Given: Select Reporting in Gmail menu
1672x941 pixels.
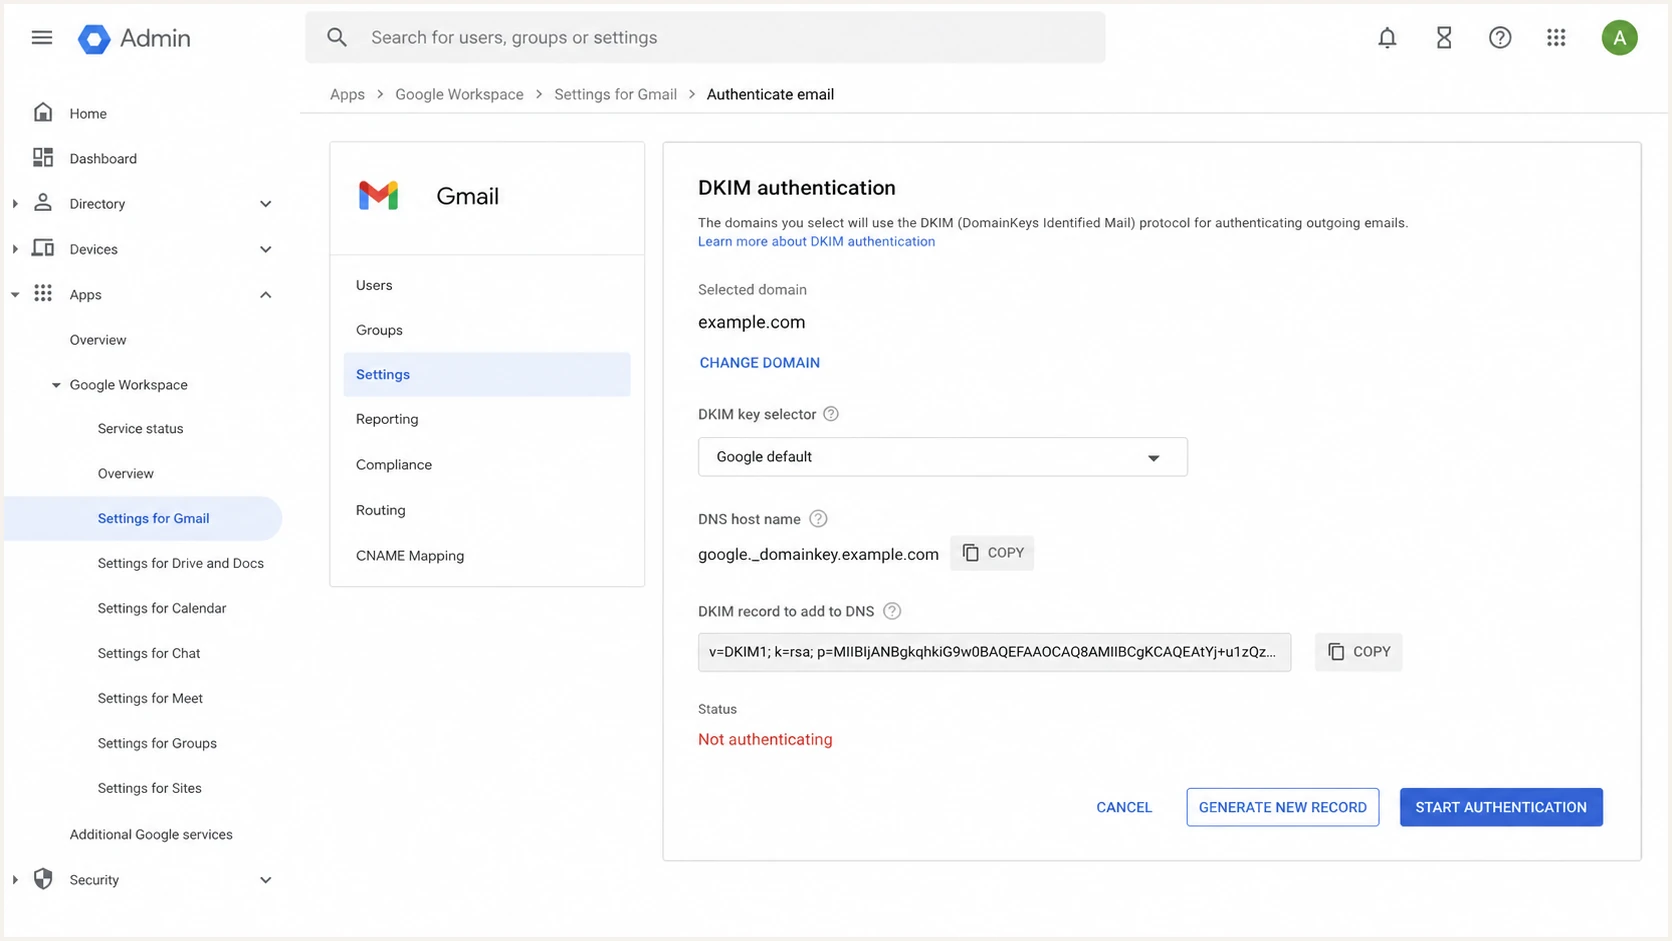Looking at the screenshot, I should coord(487,419).
